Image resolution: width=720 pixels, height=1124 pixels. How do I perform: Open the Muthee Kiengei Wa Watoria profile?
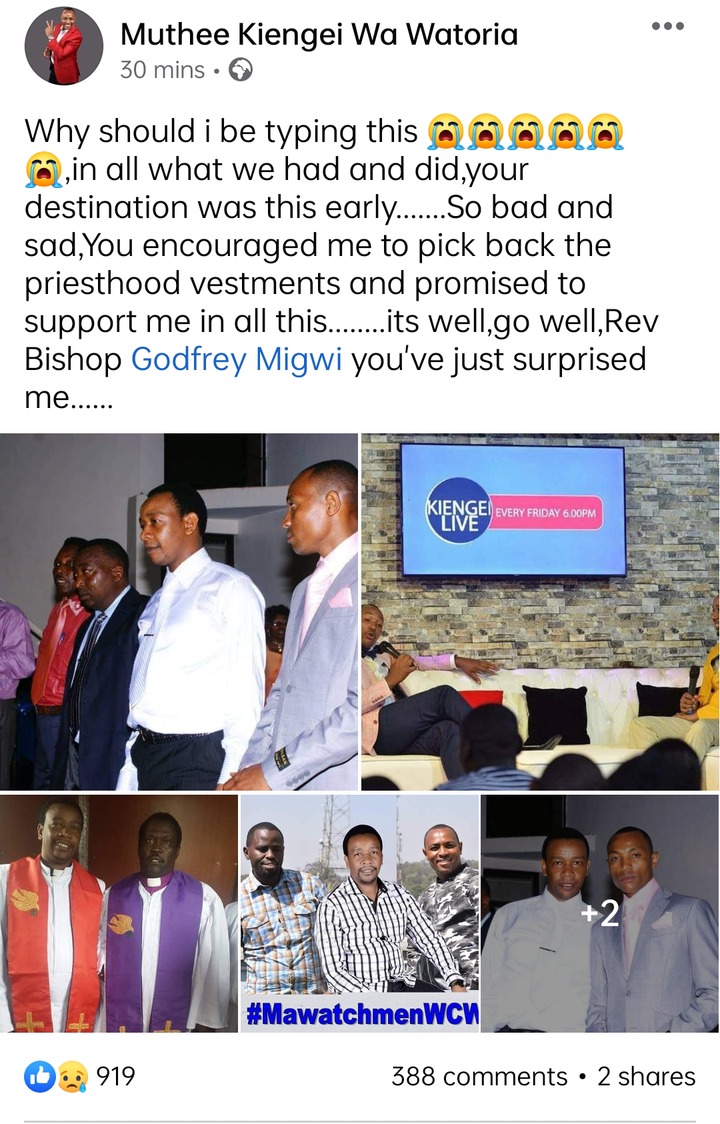coord(319,34)
